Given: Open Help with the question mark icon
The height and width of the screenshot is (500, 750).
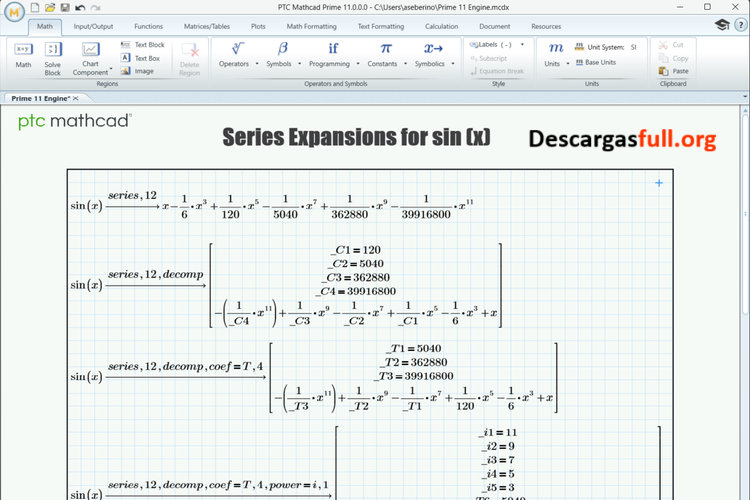Looking at the screenshot, I should click(740, 25).
